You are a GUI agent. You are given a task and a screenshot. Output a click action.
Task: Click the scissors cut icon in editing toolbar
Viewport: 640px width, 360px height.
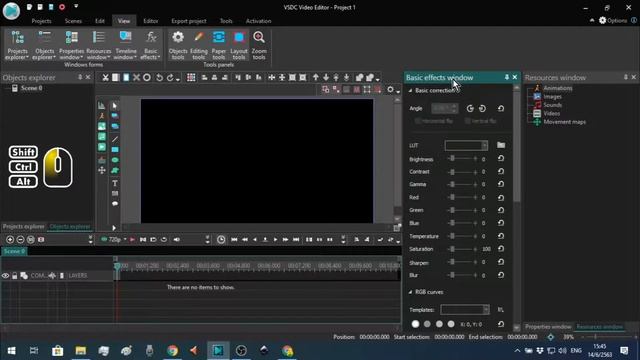coord(105,78)
